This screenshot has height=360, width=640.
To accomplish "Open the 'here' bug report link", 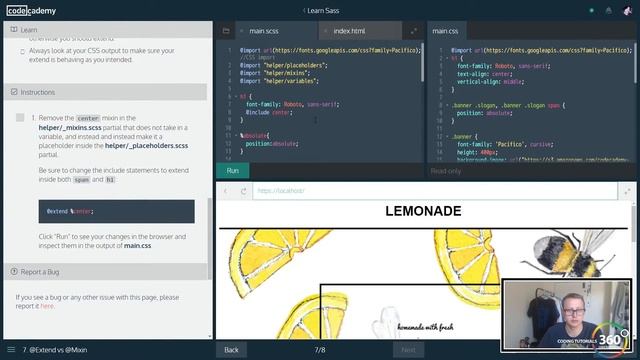I will pos(47,306).
